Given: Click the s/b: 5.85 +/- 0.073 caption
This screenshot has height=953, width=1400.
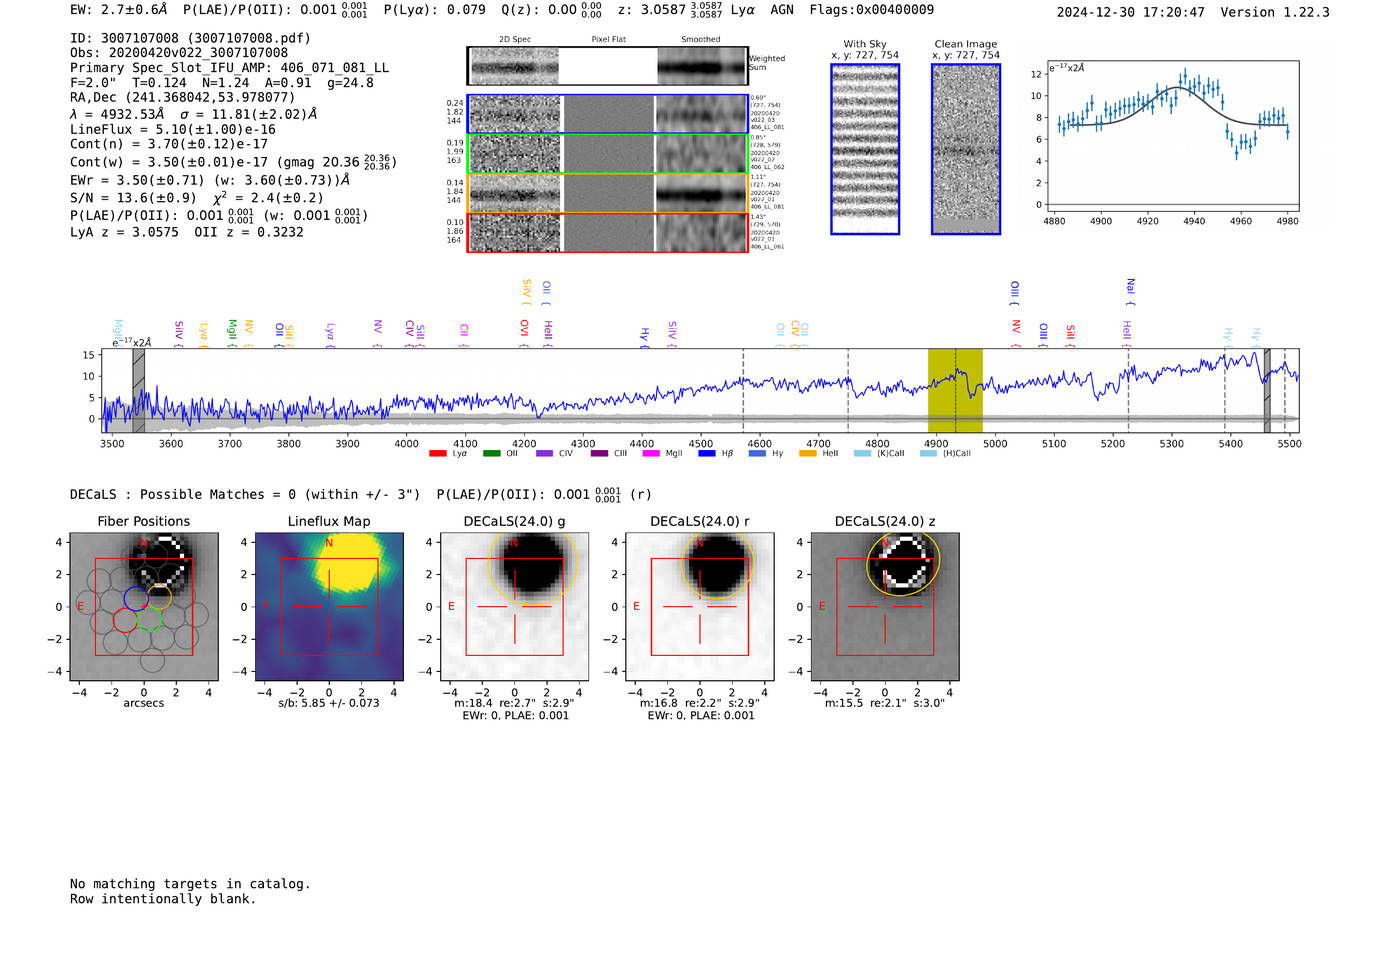Looking at the screenshot, I should point(329,703).
